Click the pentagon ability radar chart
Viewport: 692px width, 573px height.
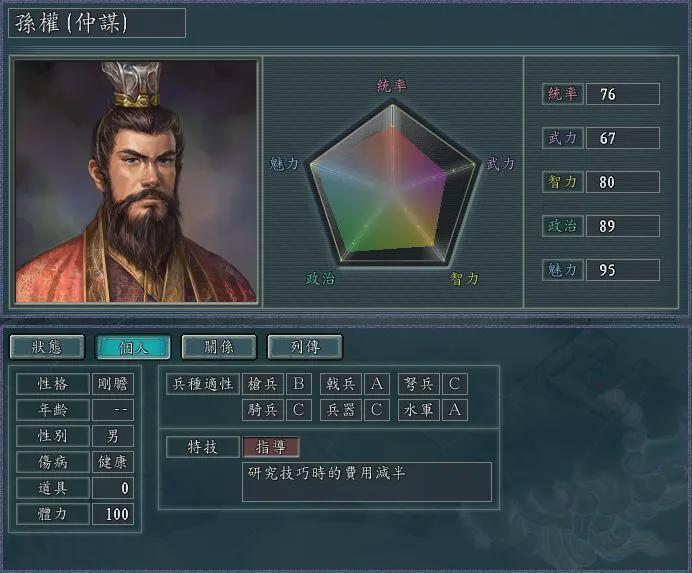(392, 183)
